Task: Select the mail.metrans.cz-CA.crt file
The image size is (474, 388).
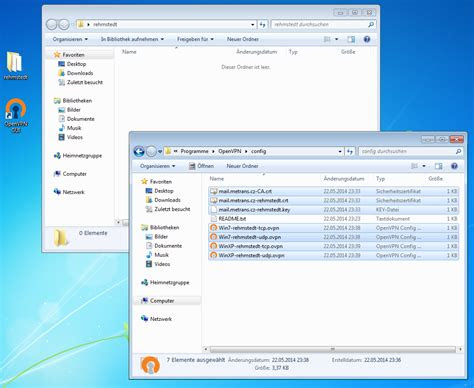Action: 333,191
